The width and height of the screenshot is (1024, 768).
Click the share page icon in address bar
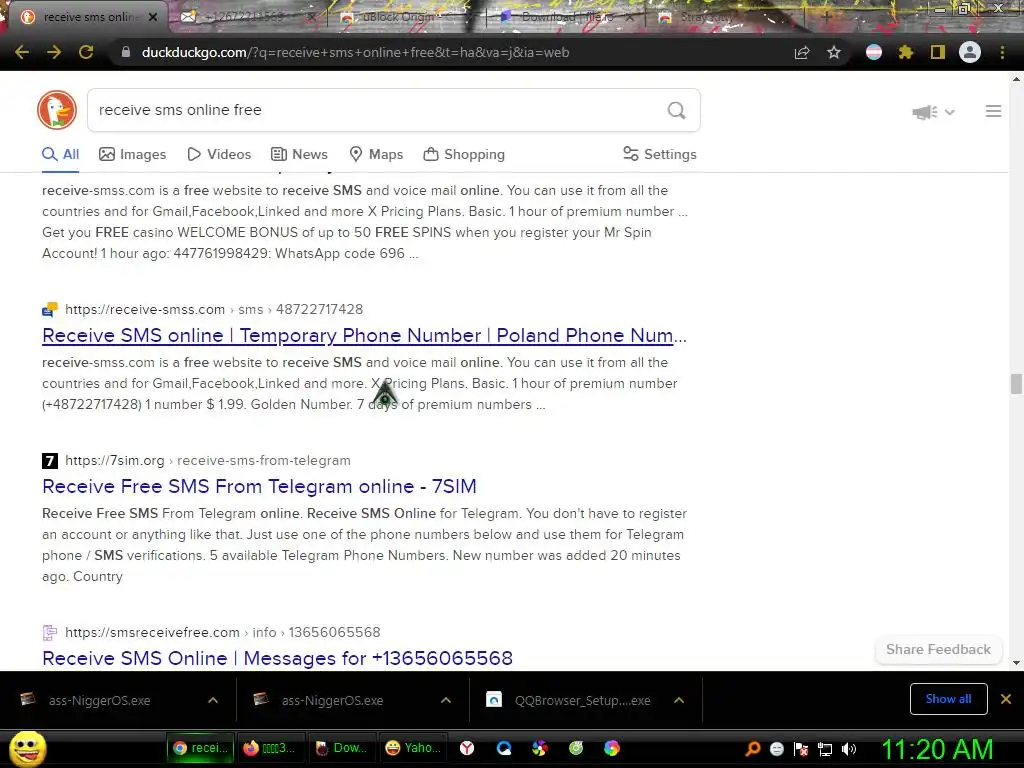[802, 52]
